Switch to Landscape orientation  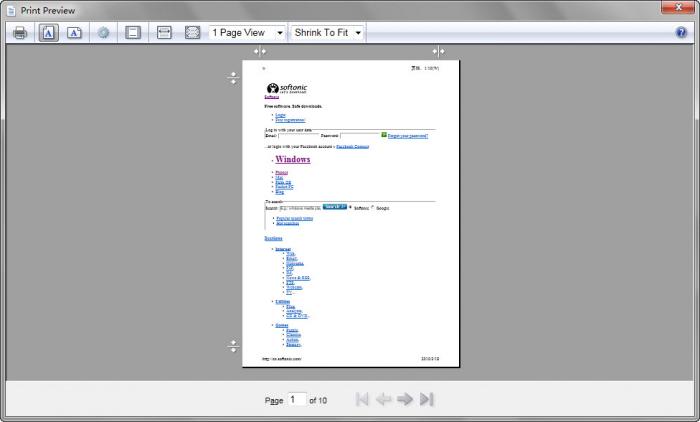click(x=75, y=33)
